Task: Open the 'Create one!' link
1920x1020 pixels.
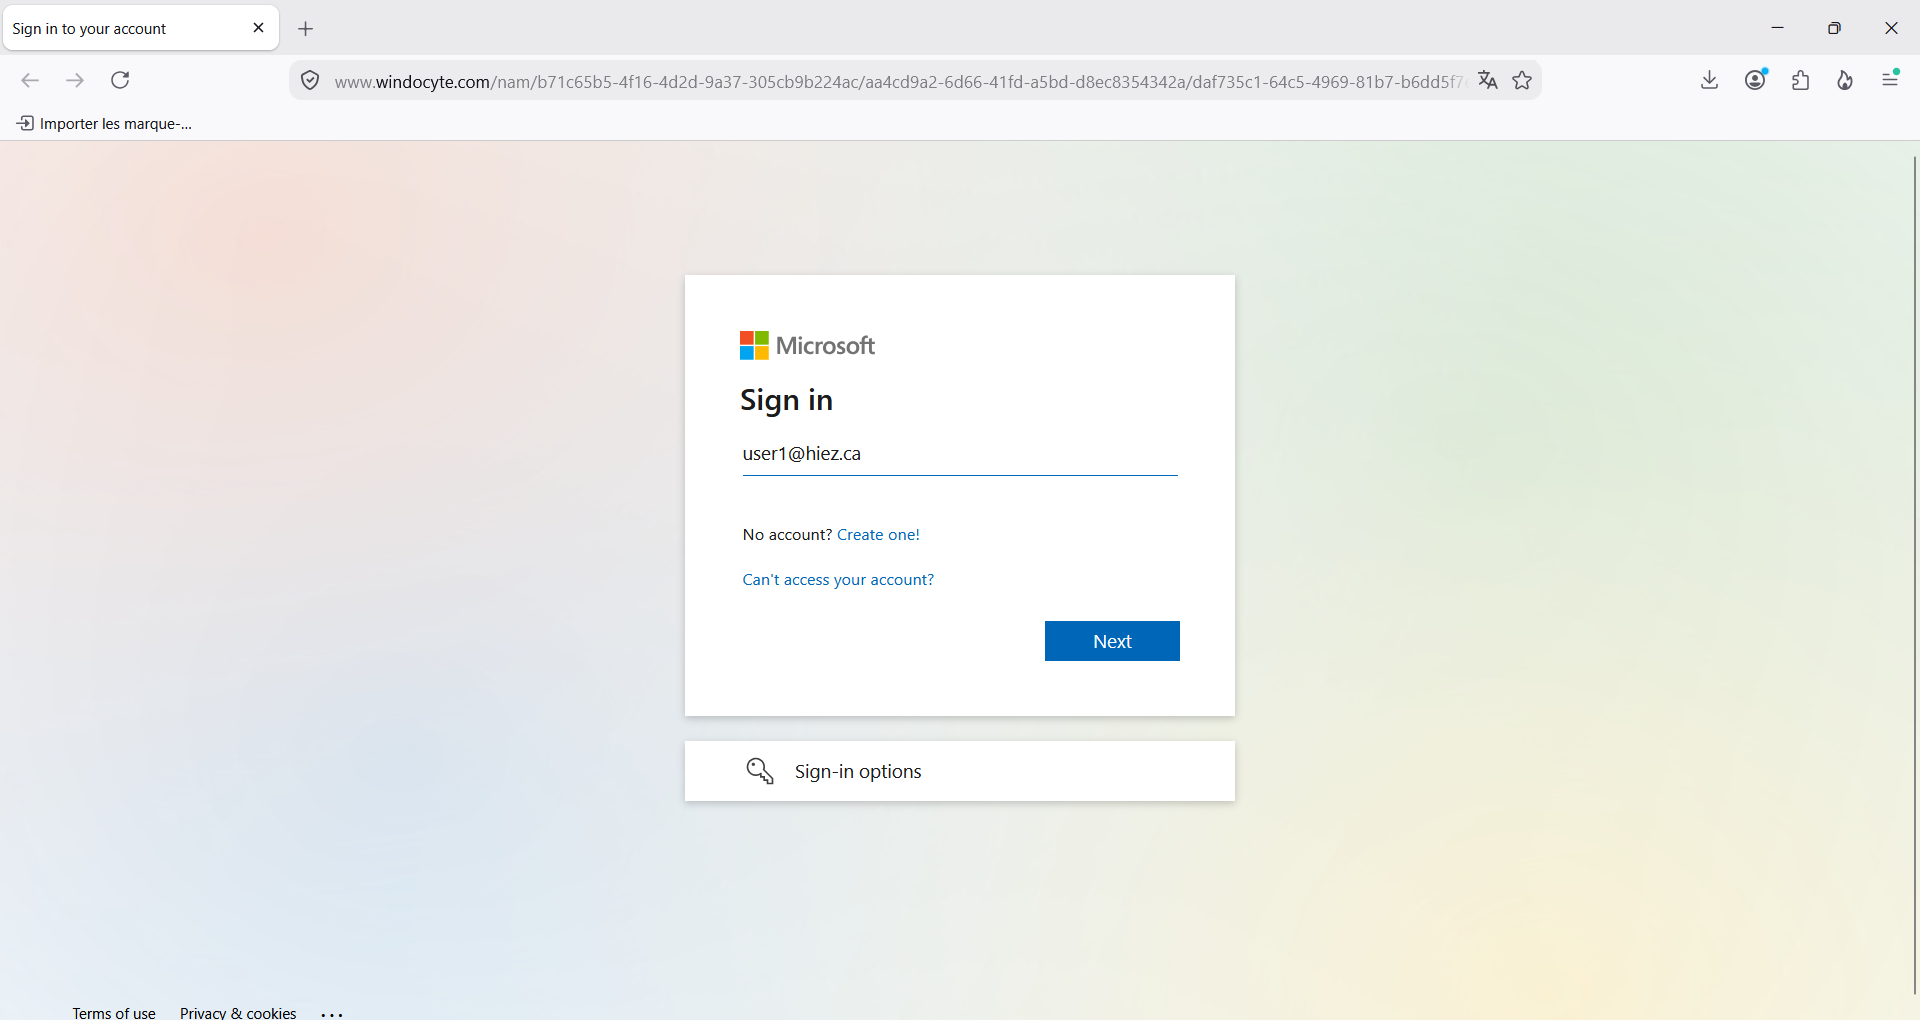Action: click(x=878, y=535)
